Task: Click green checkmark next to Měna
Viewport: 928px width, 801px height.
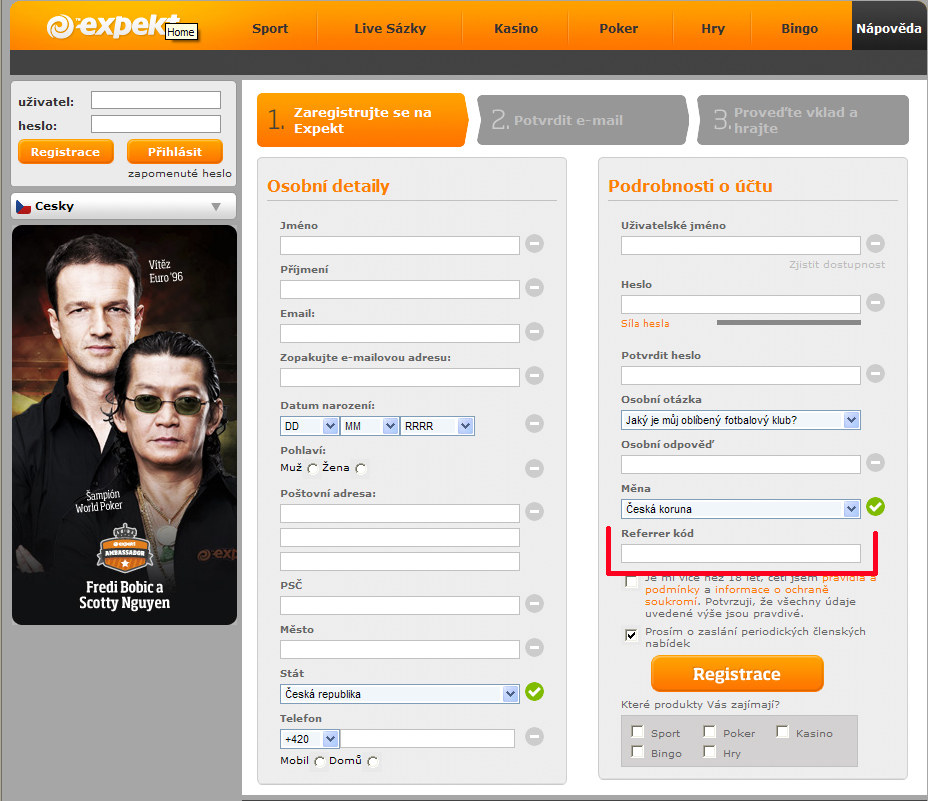Action: click(x=875, y=507)
